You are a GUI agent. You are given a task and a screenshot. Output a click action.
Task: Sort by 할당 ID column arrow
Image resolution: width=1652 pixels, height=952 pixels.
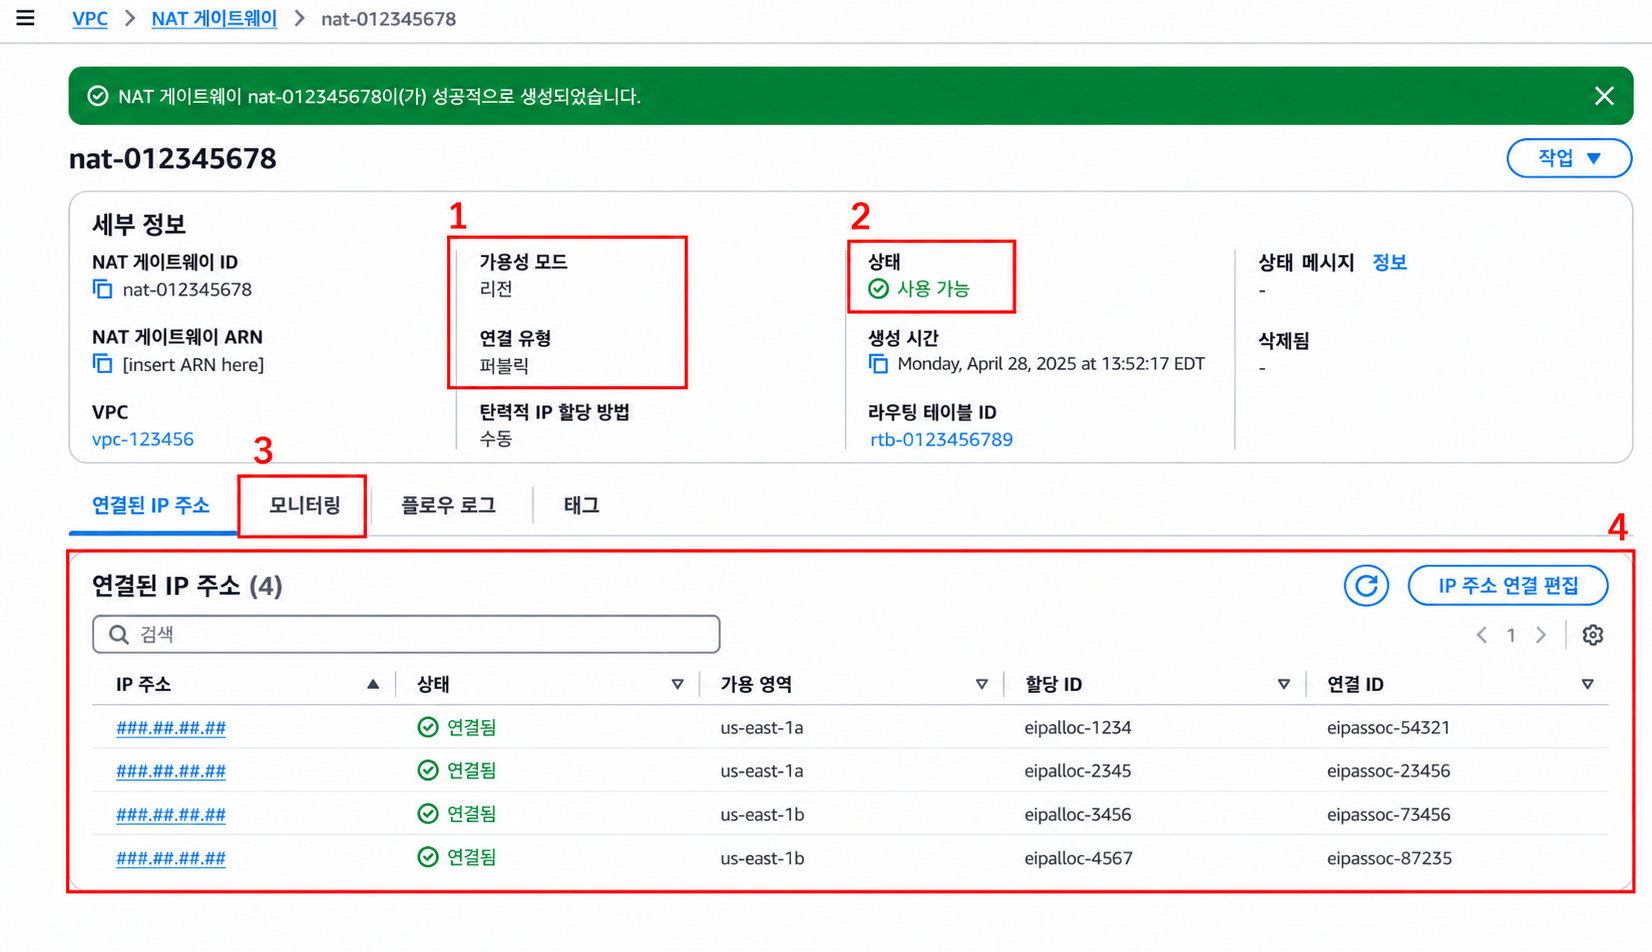(1283, 684)
